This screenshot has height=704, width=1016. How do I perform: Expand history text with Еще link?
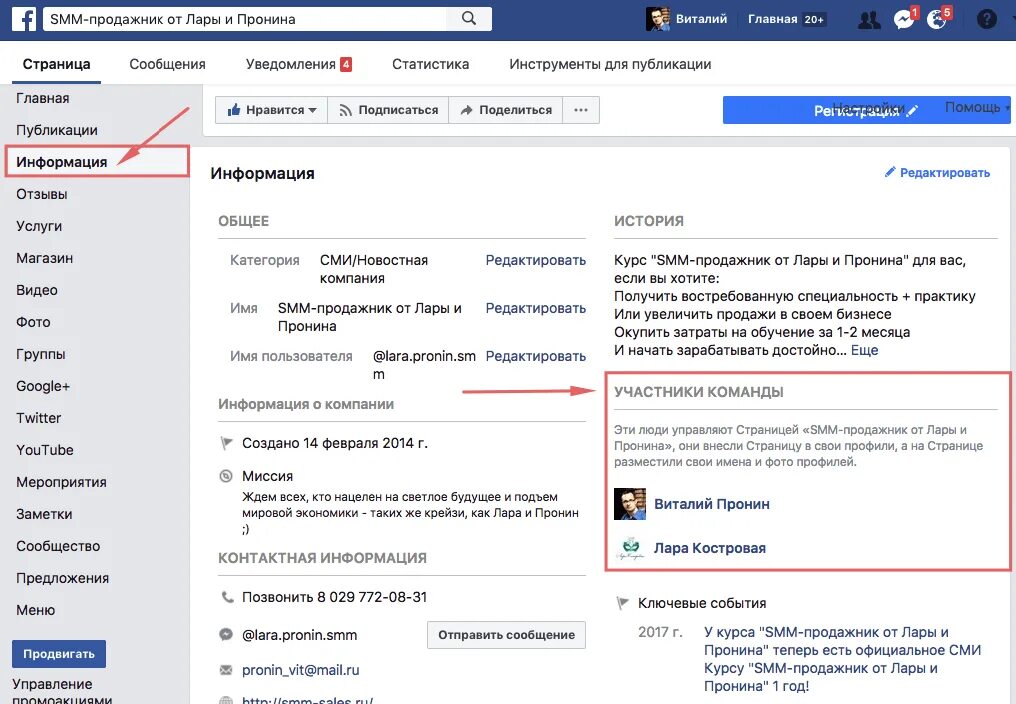coord(864,350)
